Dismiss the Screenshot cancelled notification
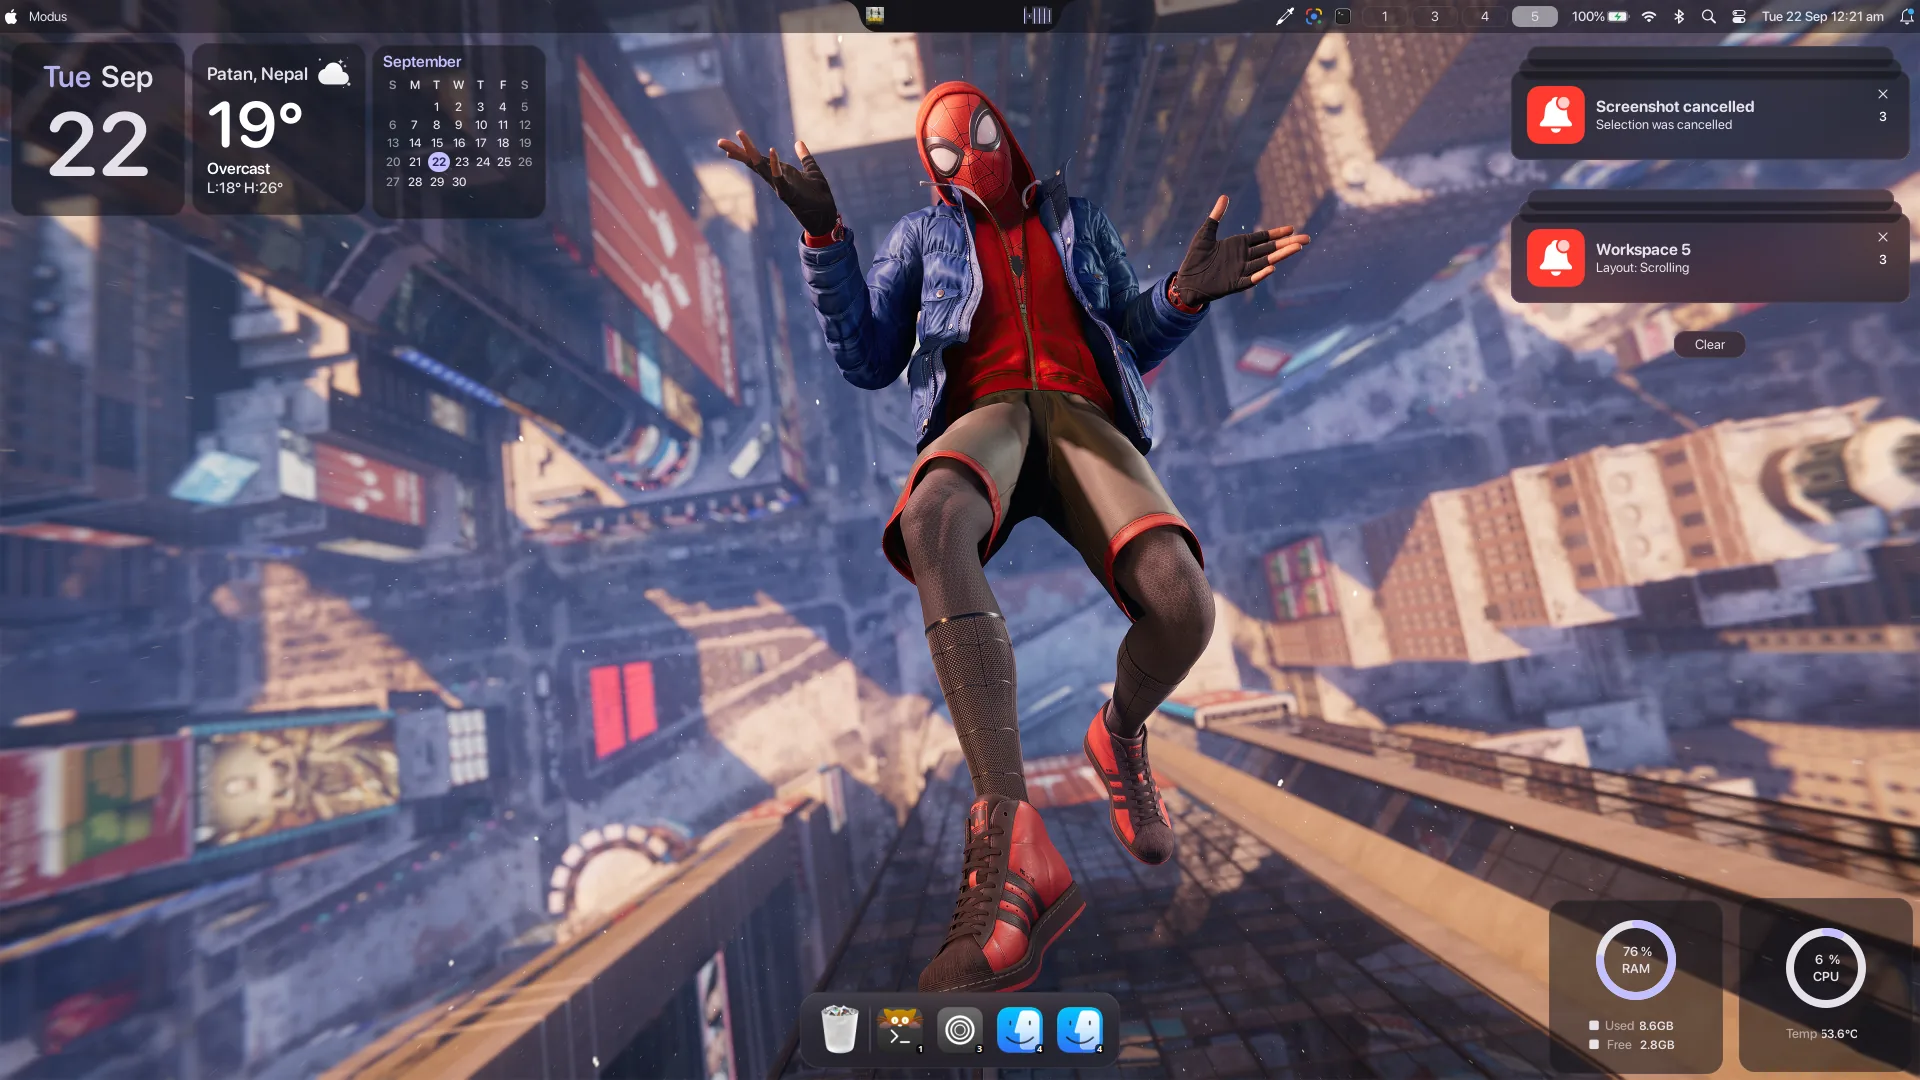Image resolution: width=1920 pixels, height=1080 pixels. point(1883,94)
